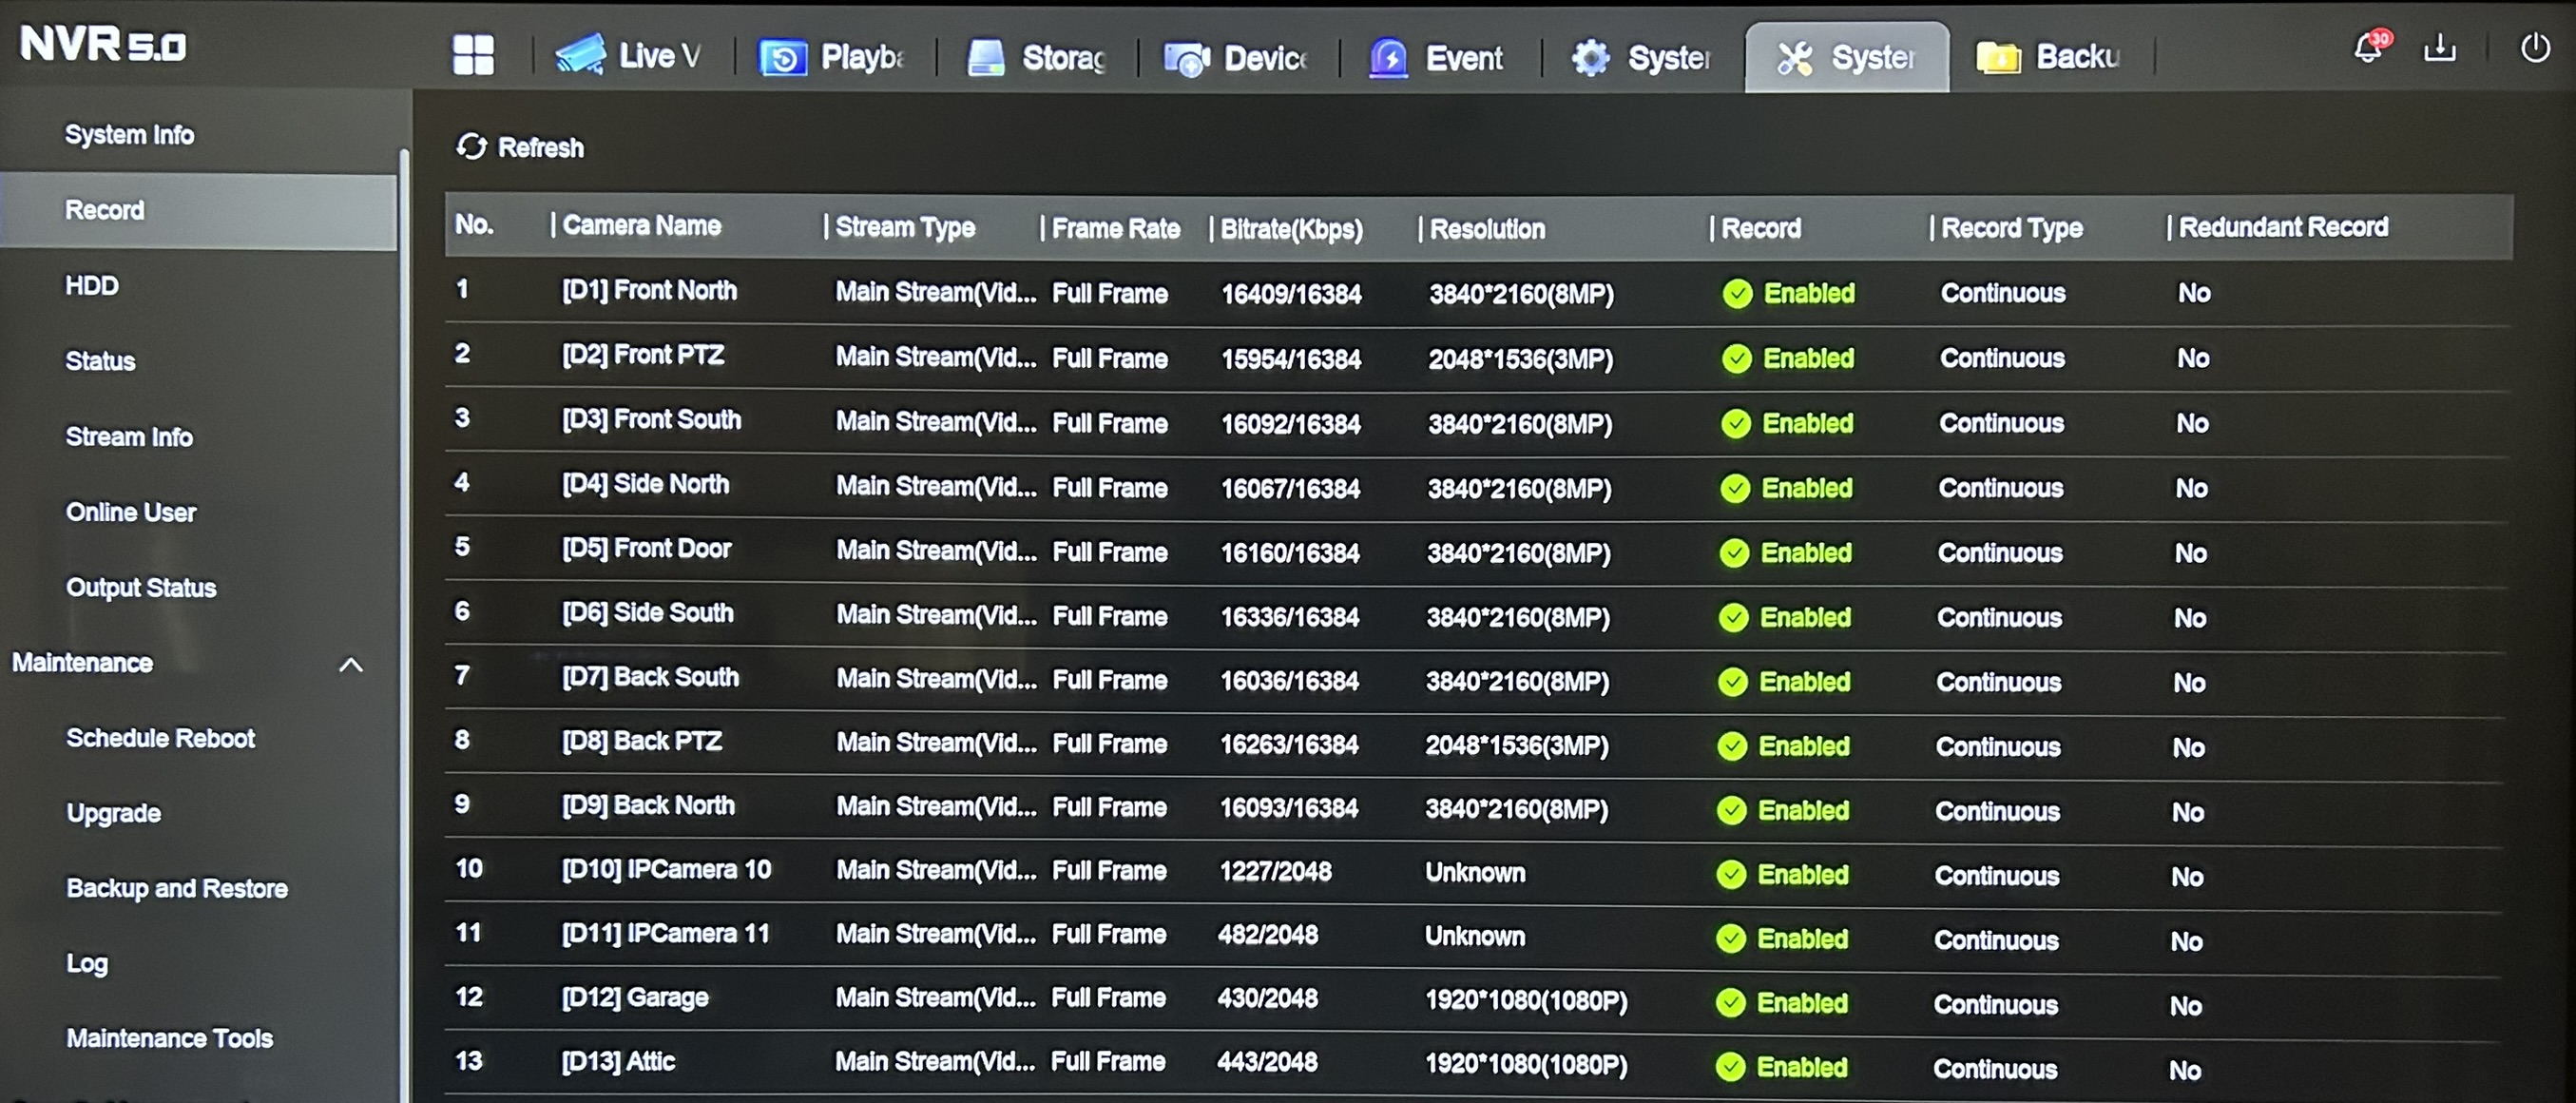Click Camera Name column header
The image size is (2576, 1103).
641,226
